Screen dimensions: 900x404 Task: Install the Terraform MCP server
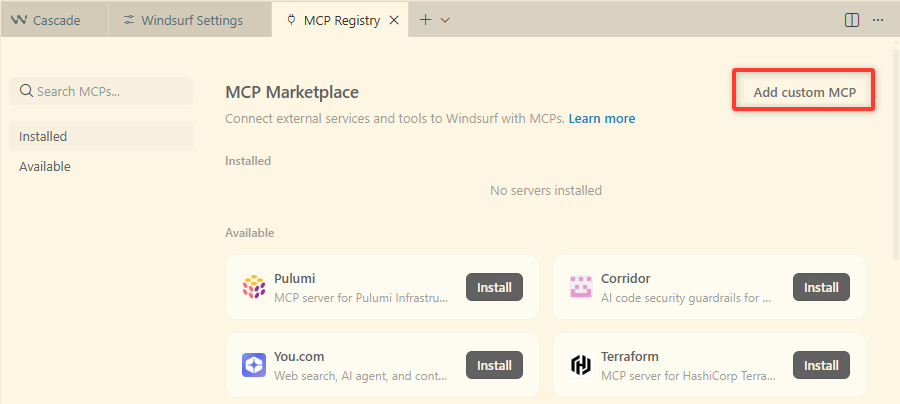[x=821, y=365]
